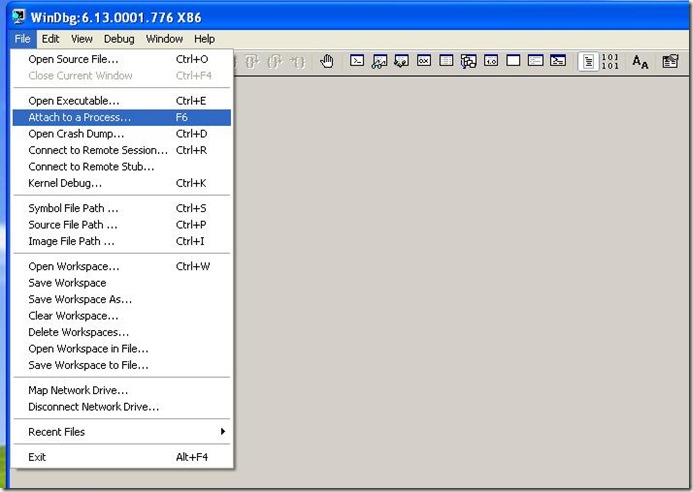Open the Watch window toolbar icon
This screenshot has width=693, height=492.
point(379,61)
